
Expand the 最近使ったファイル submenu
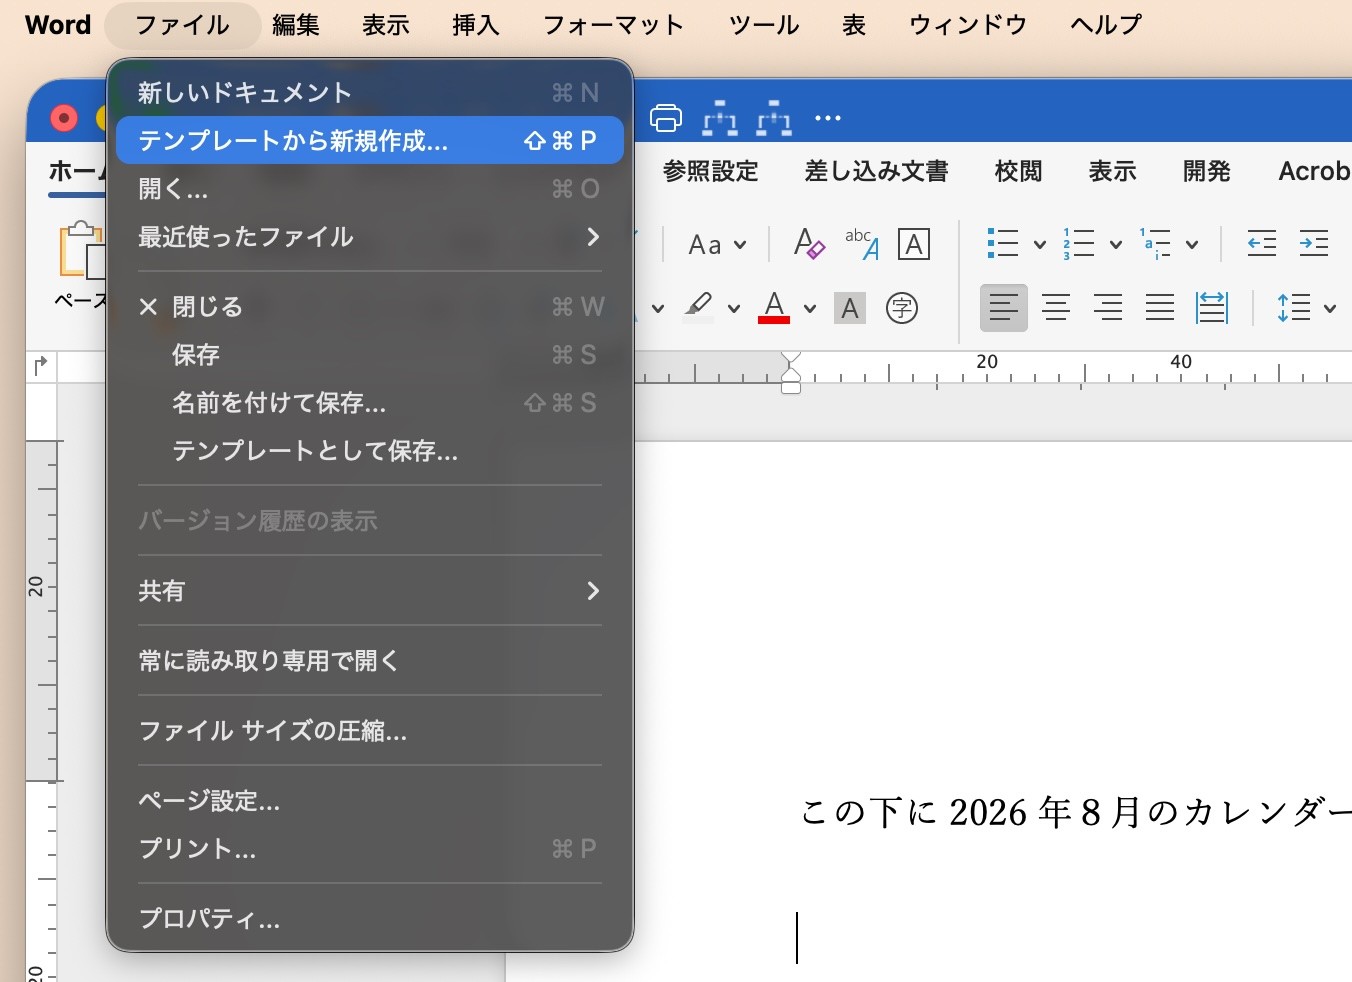370,237
